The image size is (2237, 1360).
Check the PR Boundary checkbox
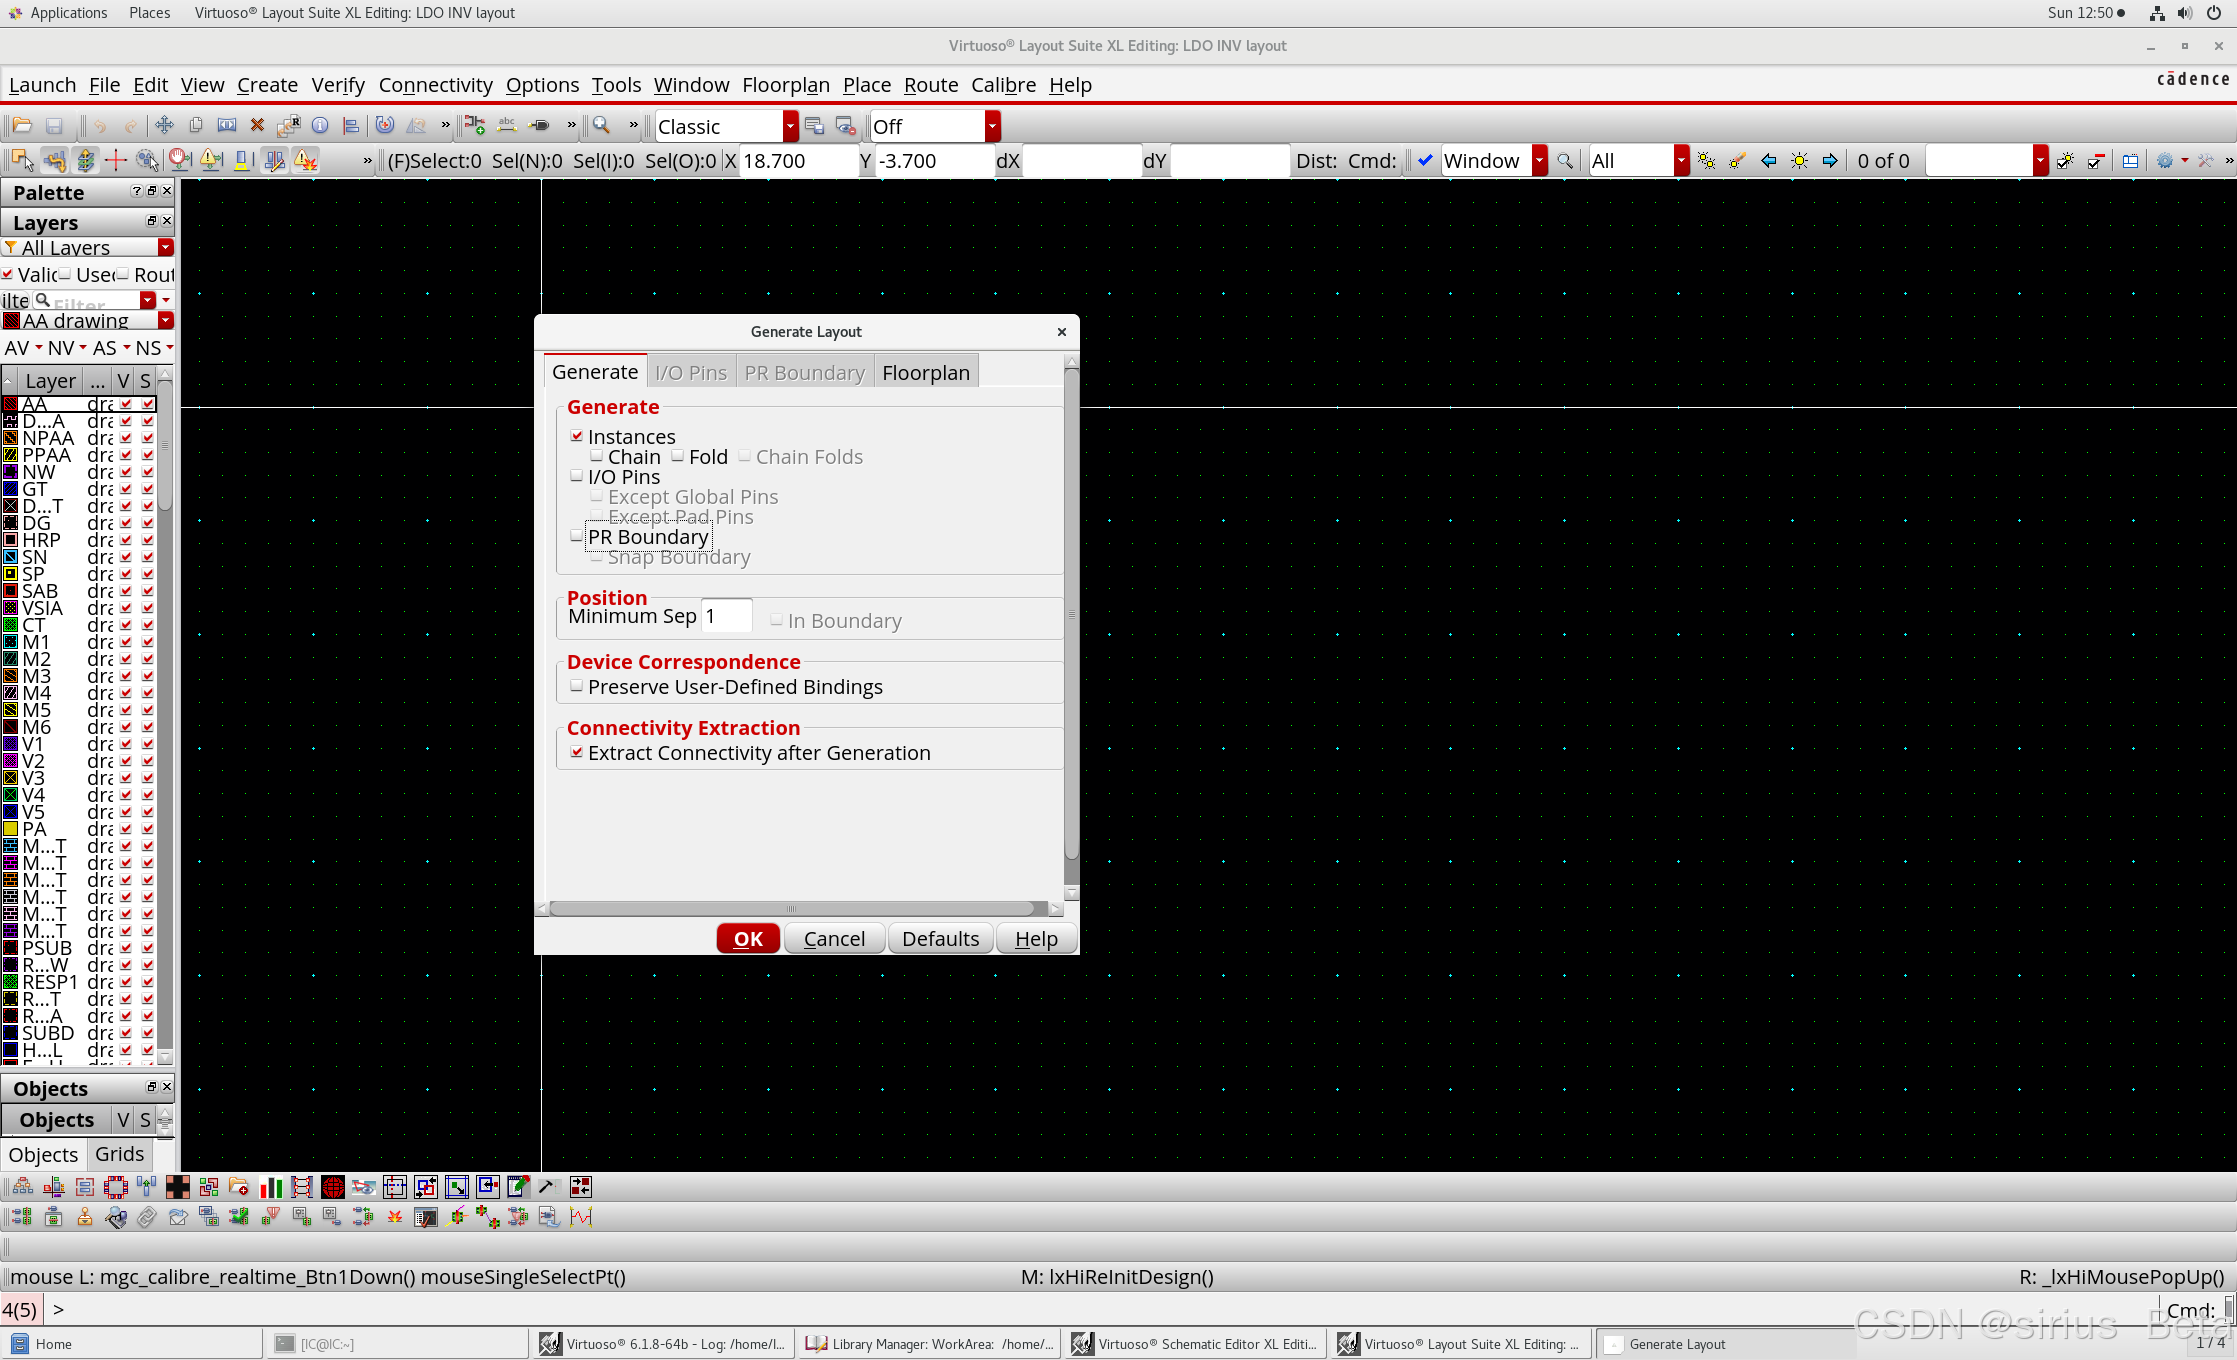(577, 536)
